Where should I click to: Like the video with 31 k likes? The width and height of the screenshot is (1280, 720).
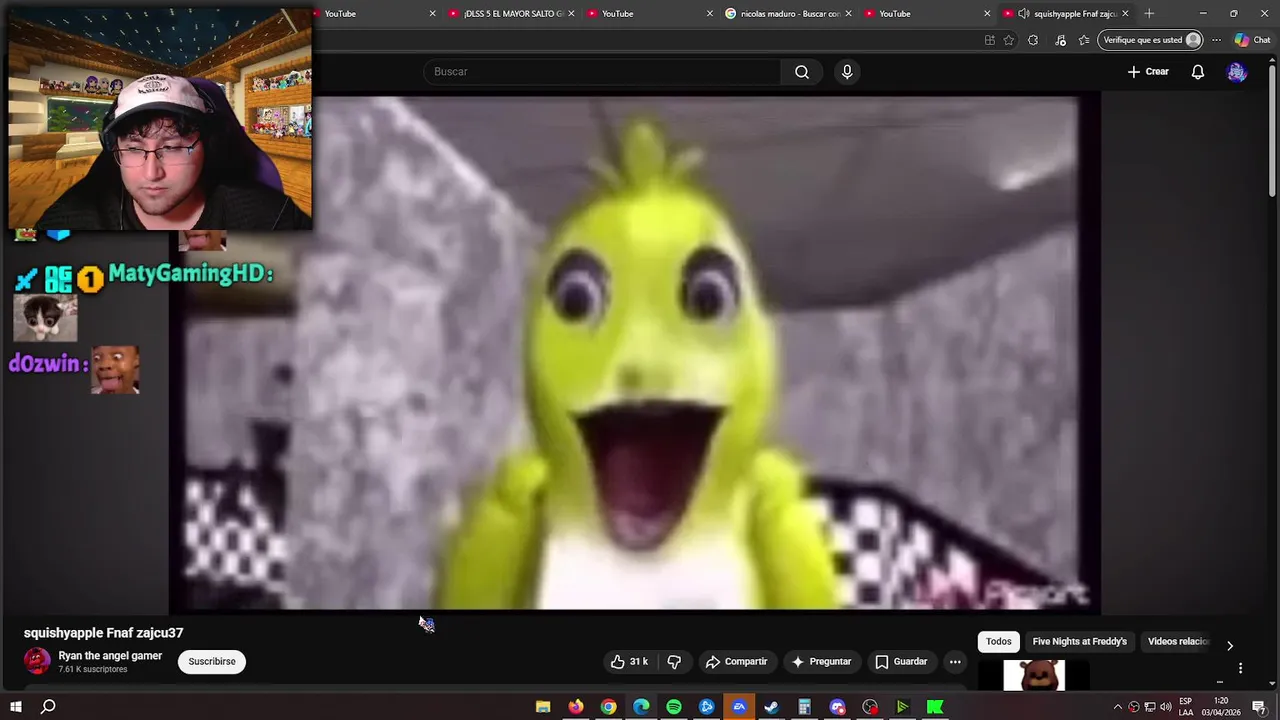pyautogui.click(x=630, y=661)
